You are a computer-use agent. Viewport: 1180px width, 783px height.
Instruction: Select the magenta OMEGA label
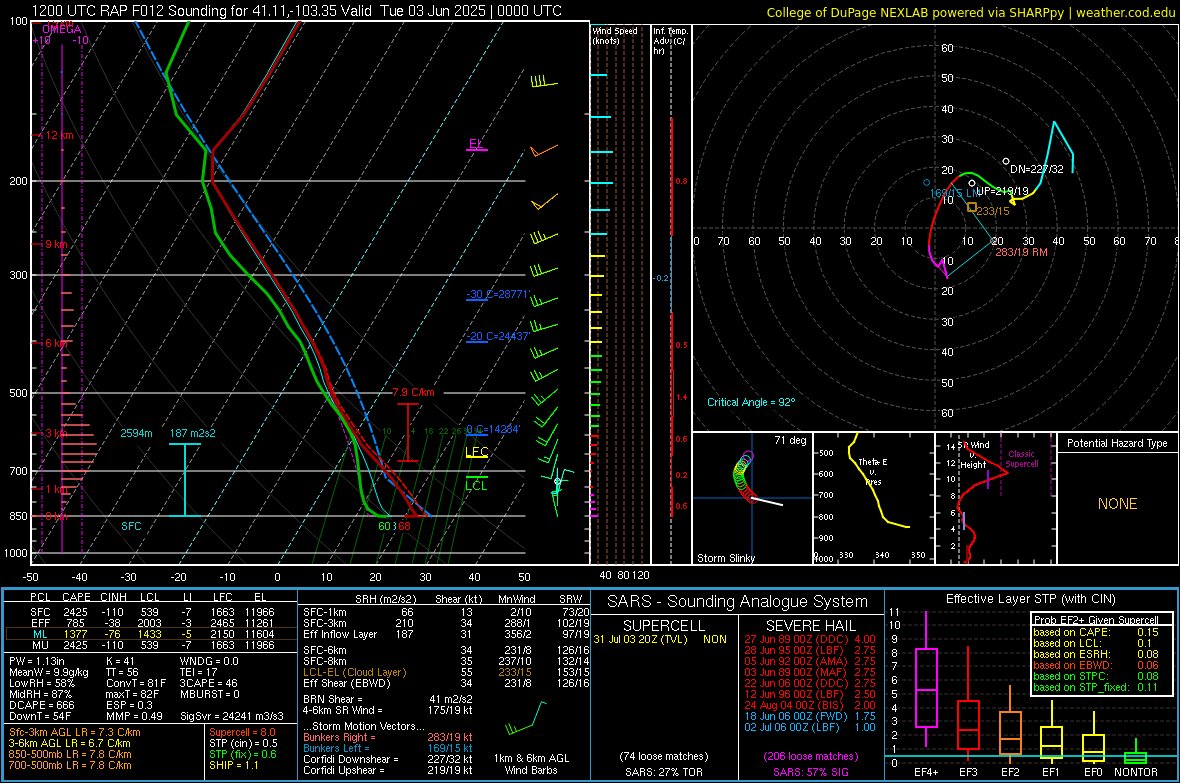point(62,29)
